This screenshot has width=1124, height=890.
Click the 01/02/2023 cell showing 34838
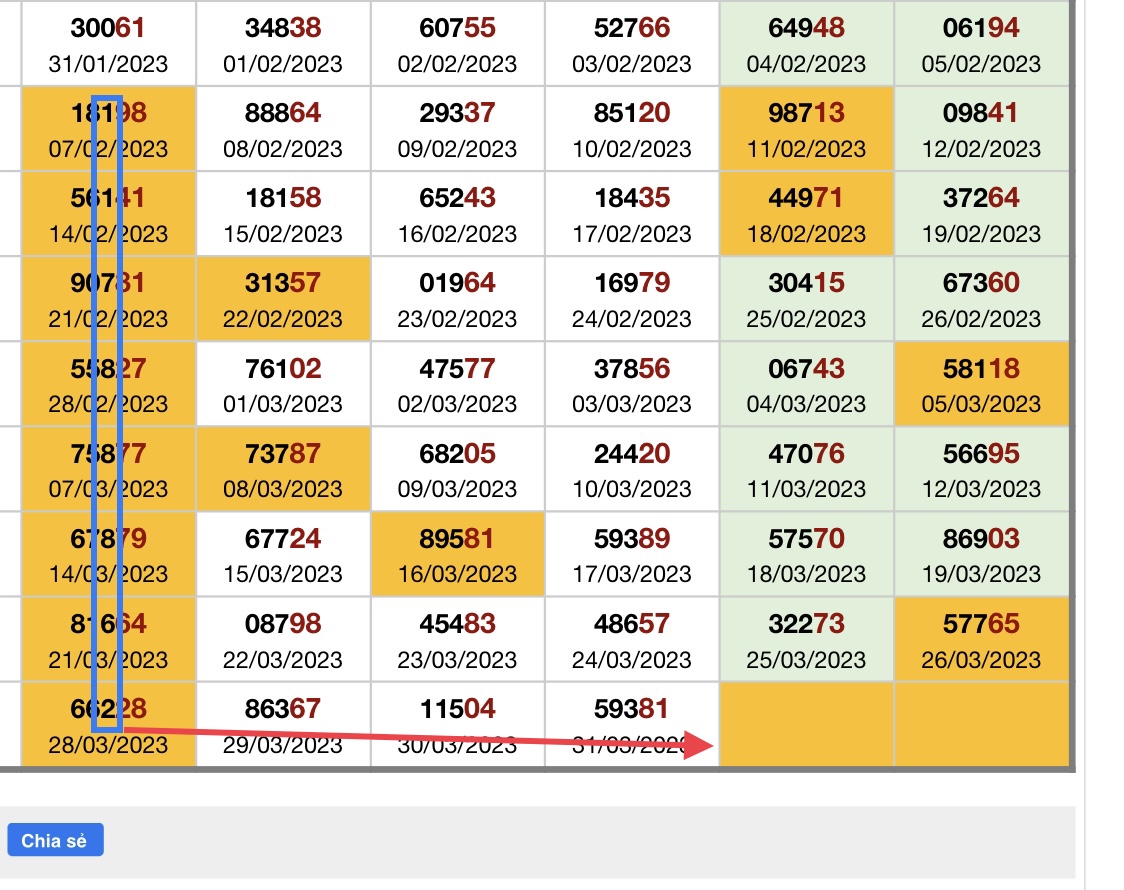point(283,44)
